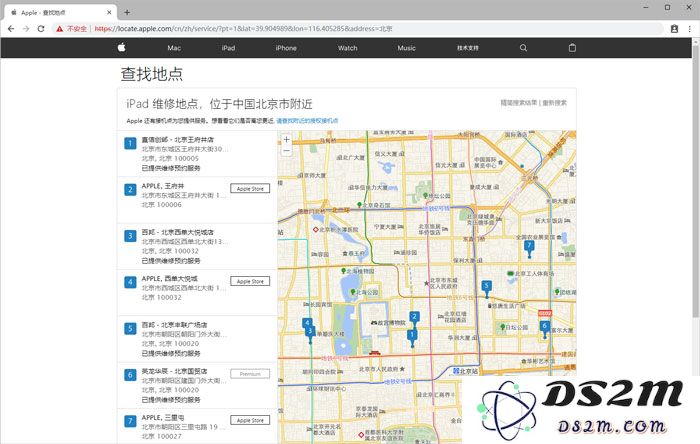The image size is (700, 444).
Task: Click the not-secure warning triangle icon
Action: [59, 29]
